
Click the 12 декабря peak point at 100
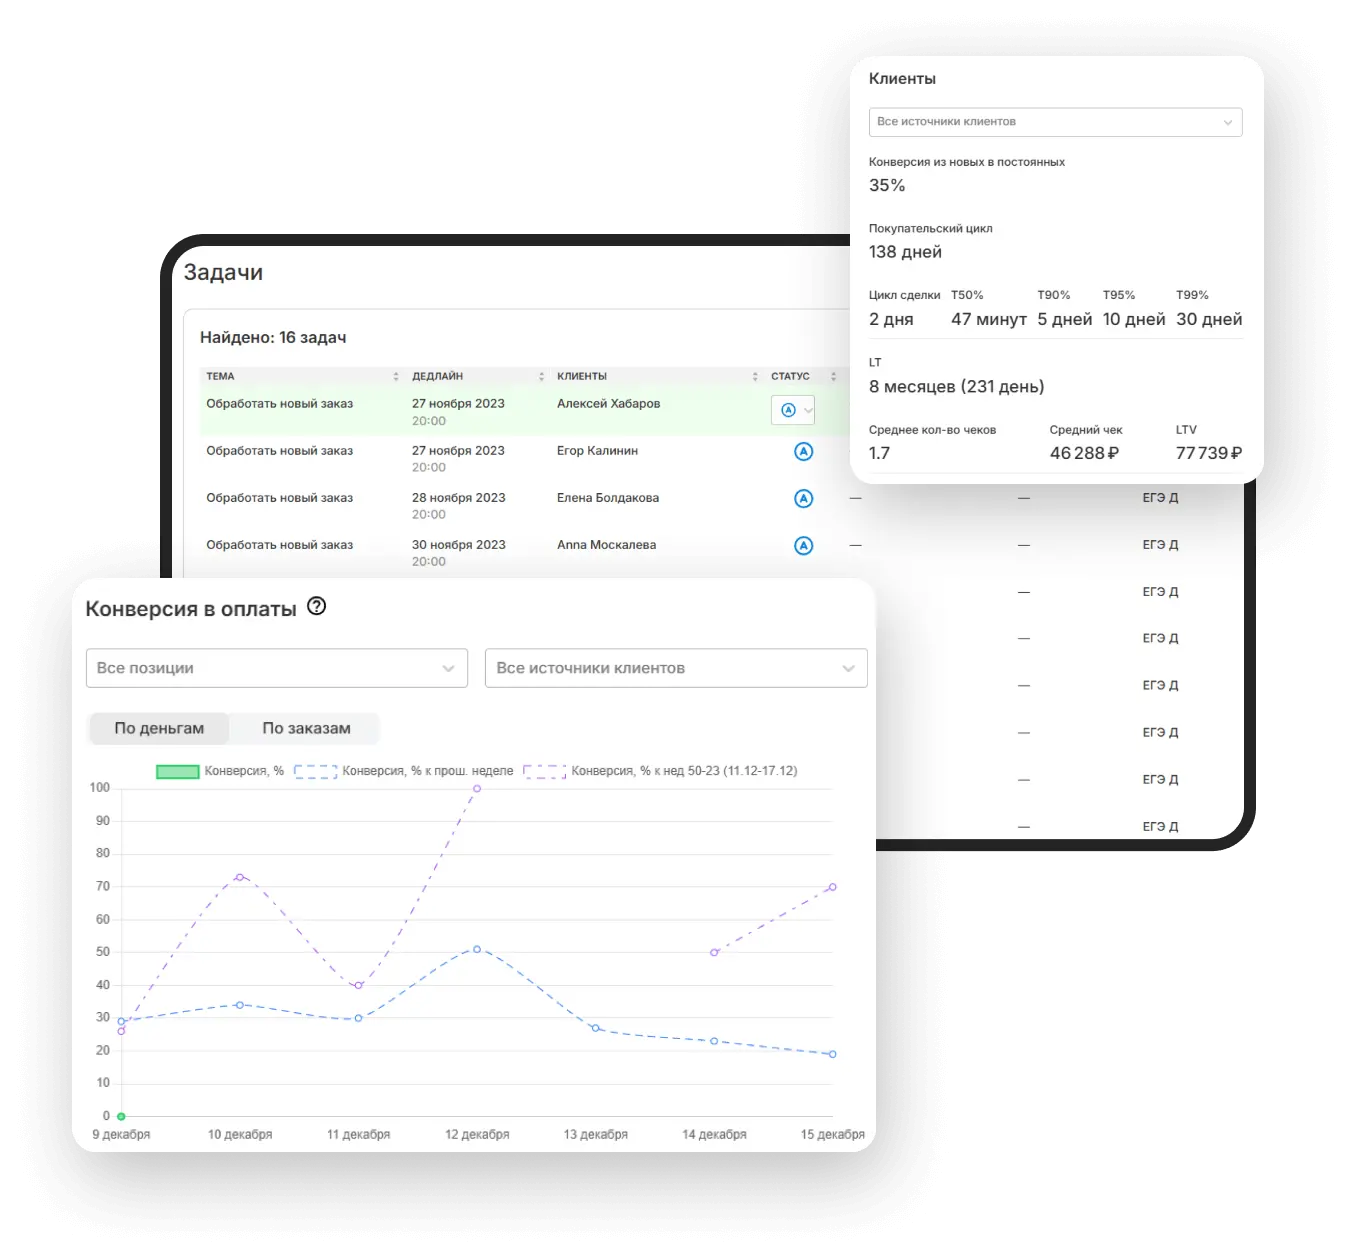pyautogui.click(x=477, y=789)
